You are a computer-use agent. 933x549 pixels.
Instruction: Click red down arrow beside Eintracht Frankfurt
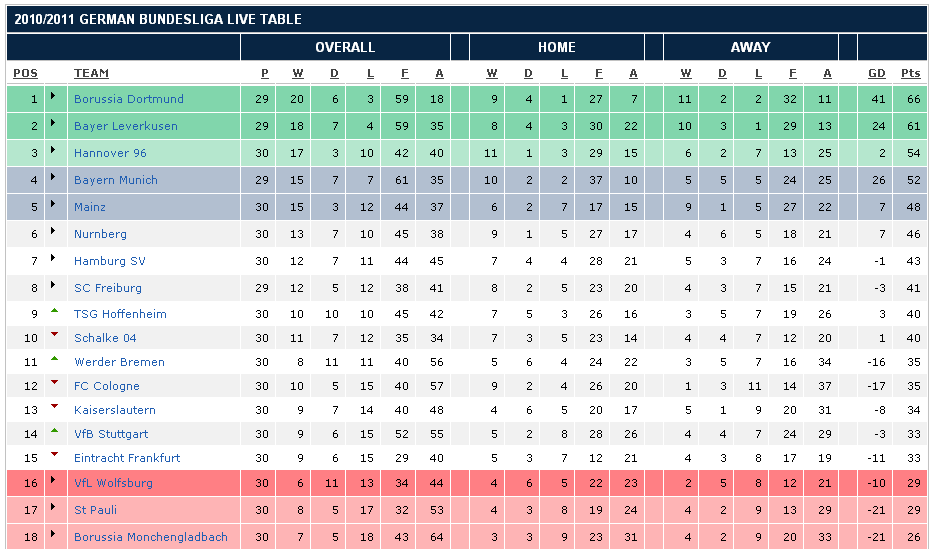tap(54, 455)
